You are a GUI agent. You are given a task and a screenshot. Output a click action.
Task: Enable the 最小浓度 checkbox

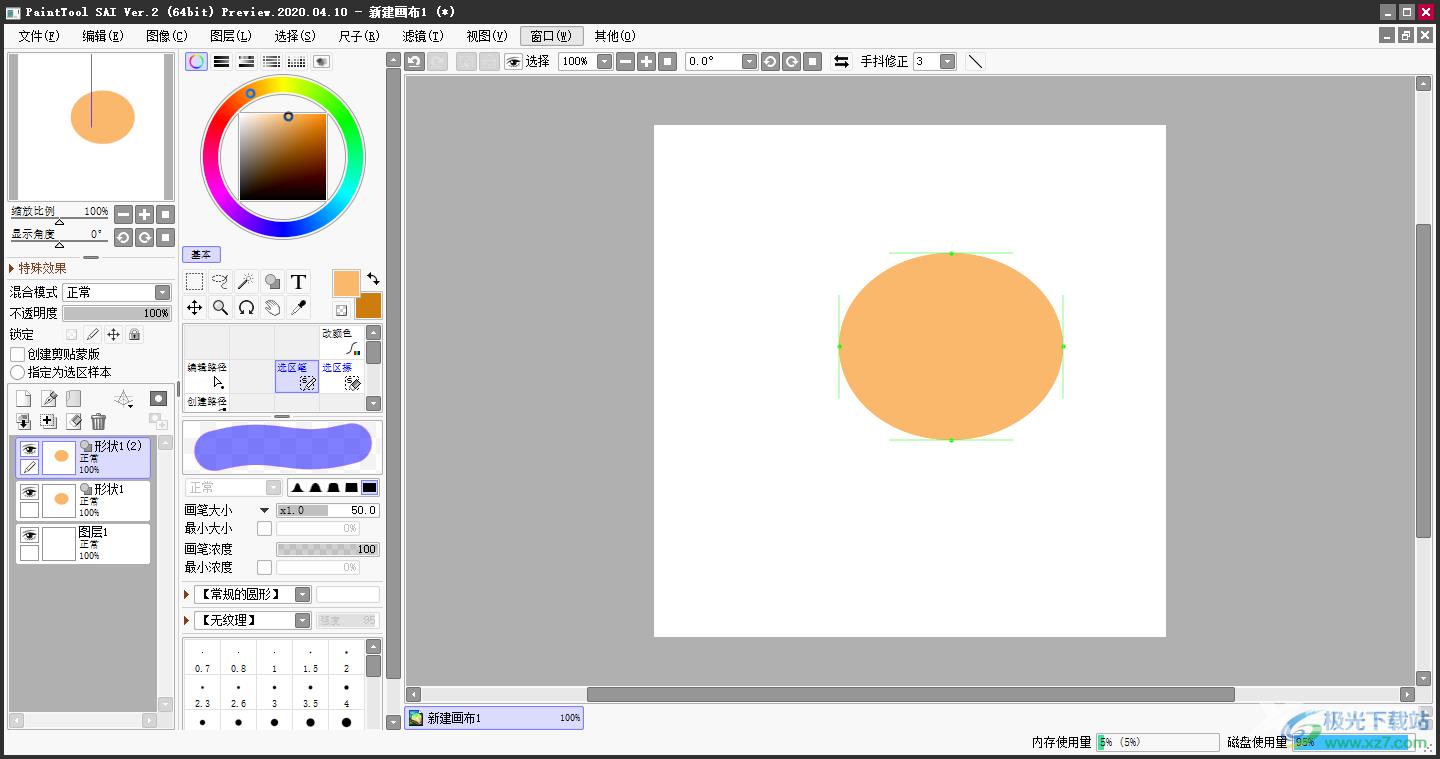[x=264, y=567]
